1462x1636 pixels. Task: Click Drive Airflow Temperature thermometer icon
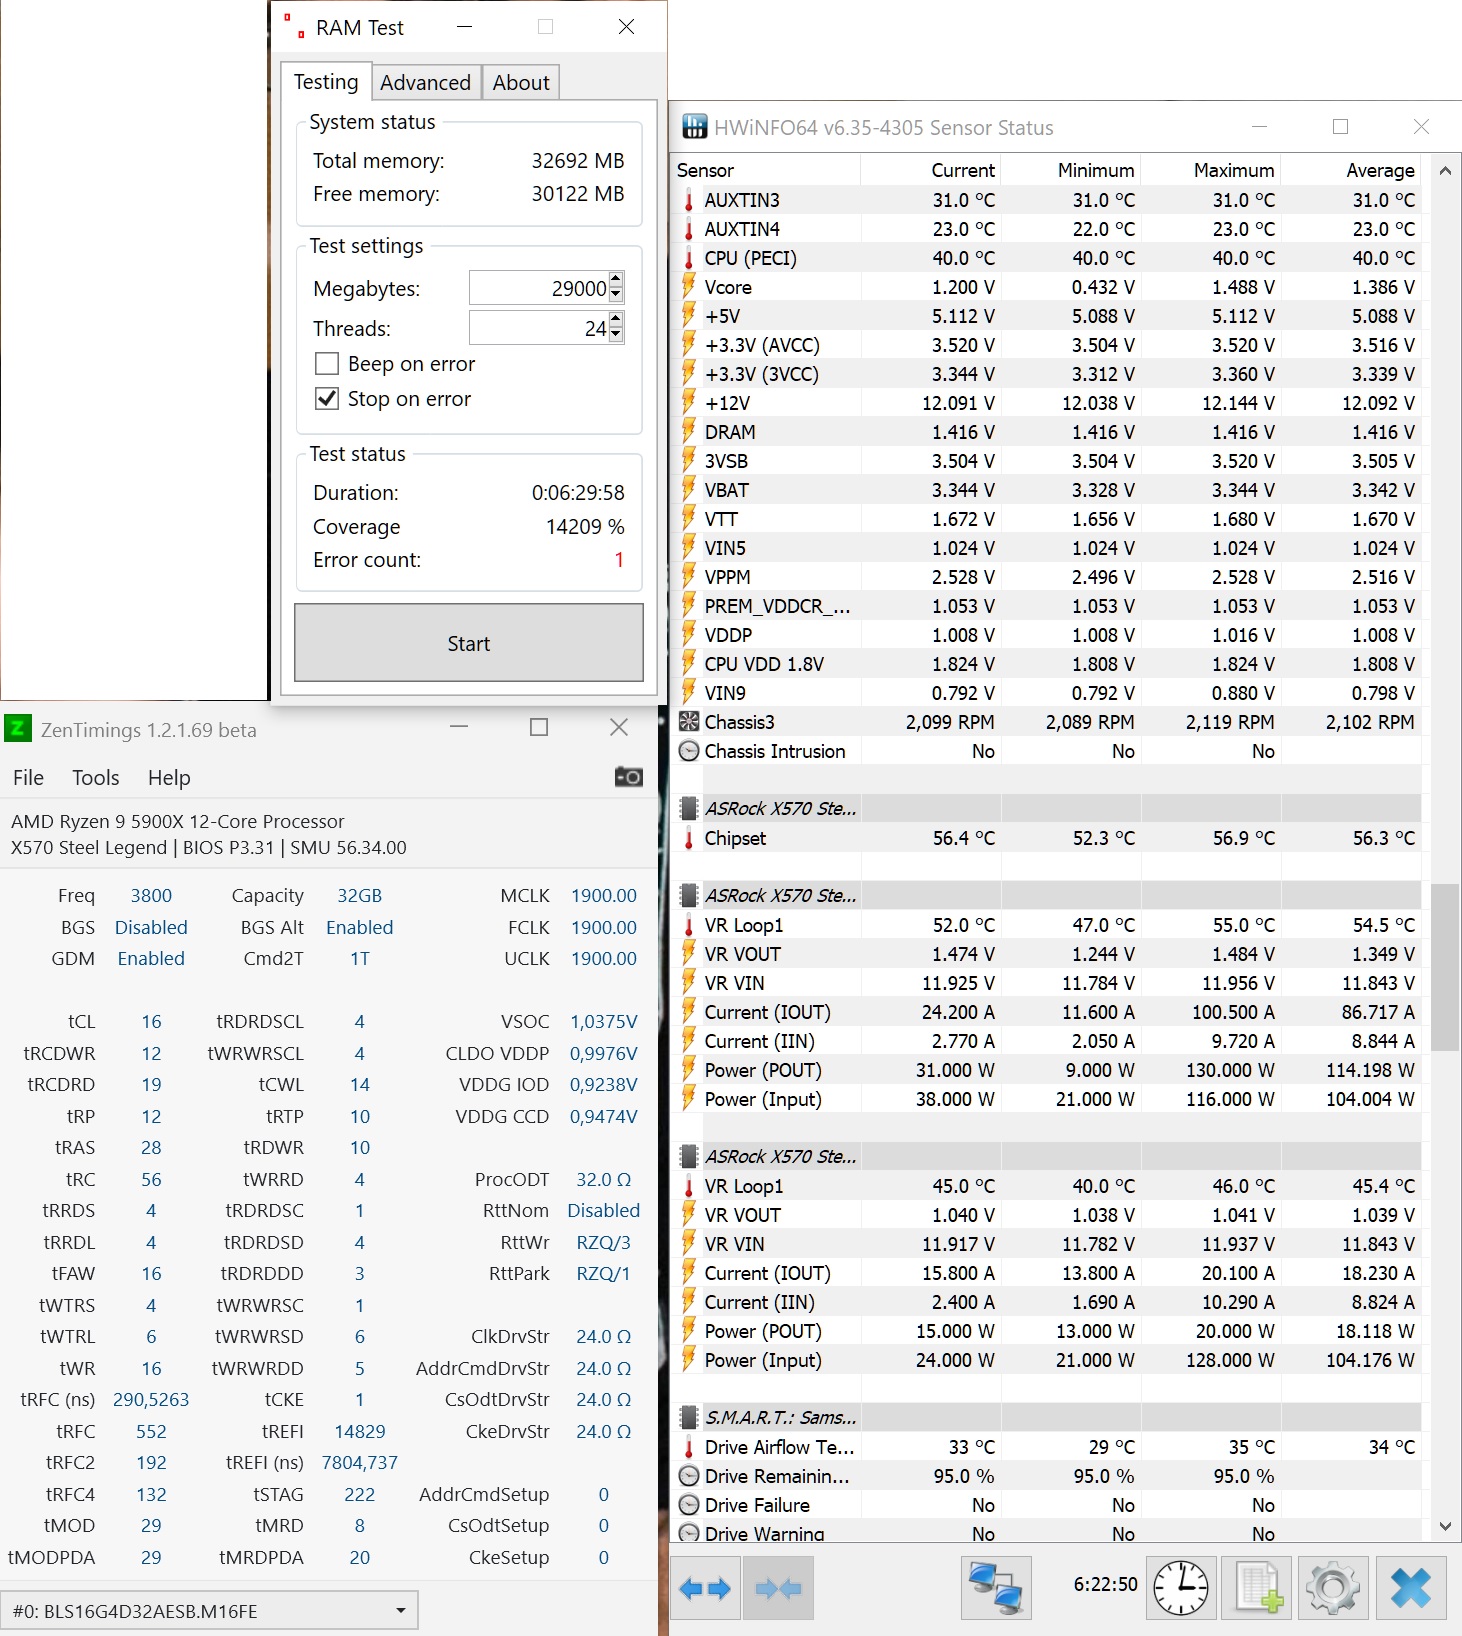689,1447
